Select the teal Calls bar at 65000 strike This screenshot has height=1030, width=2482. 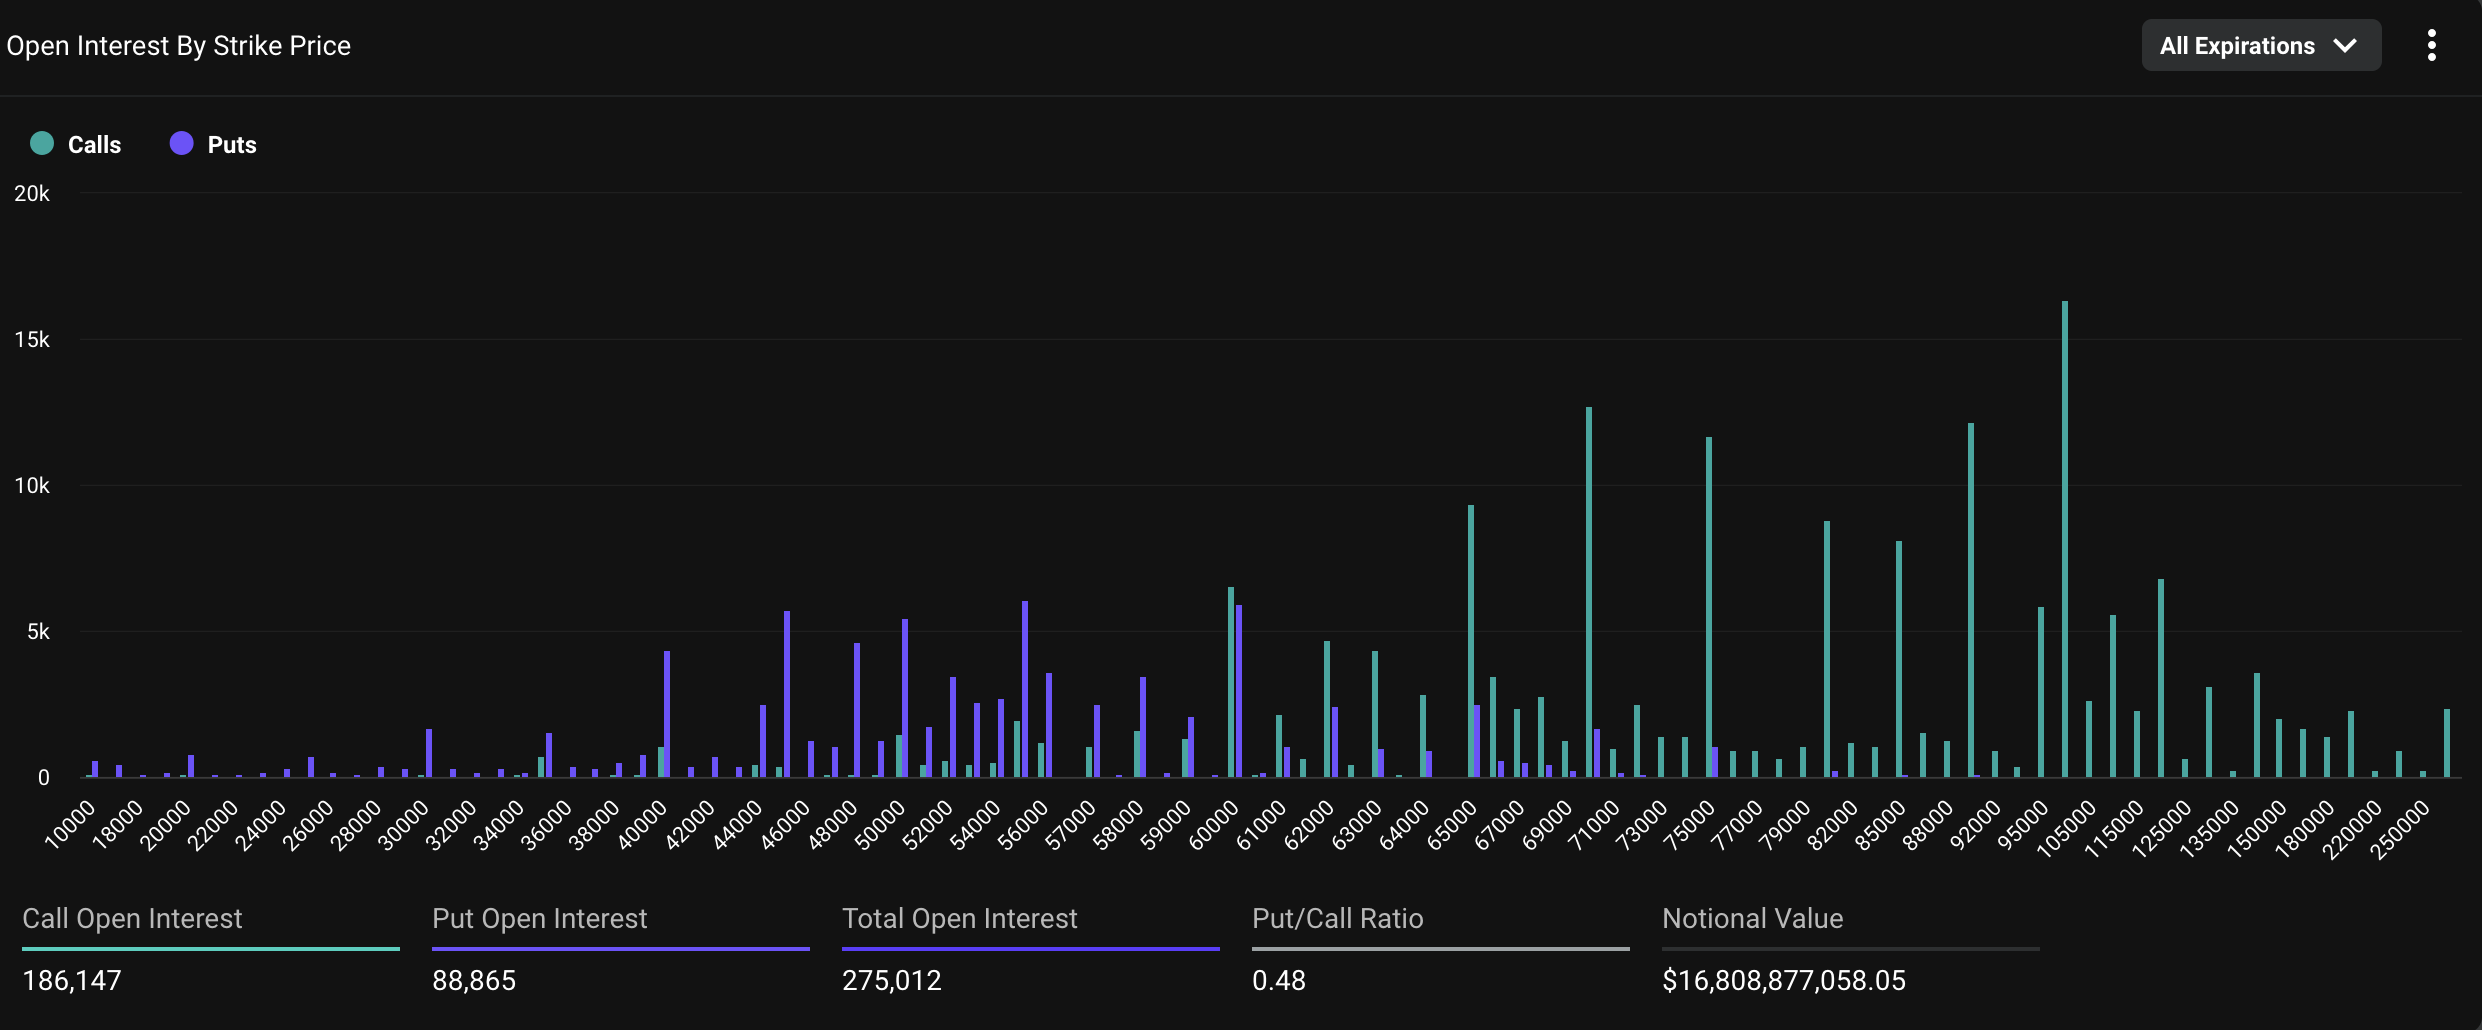1471,641
